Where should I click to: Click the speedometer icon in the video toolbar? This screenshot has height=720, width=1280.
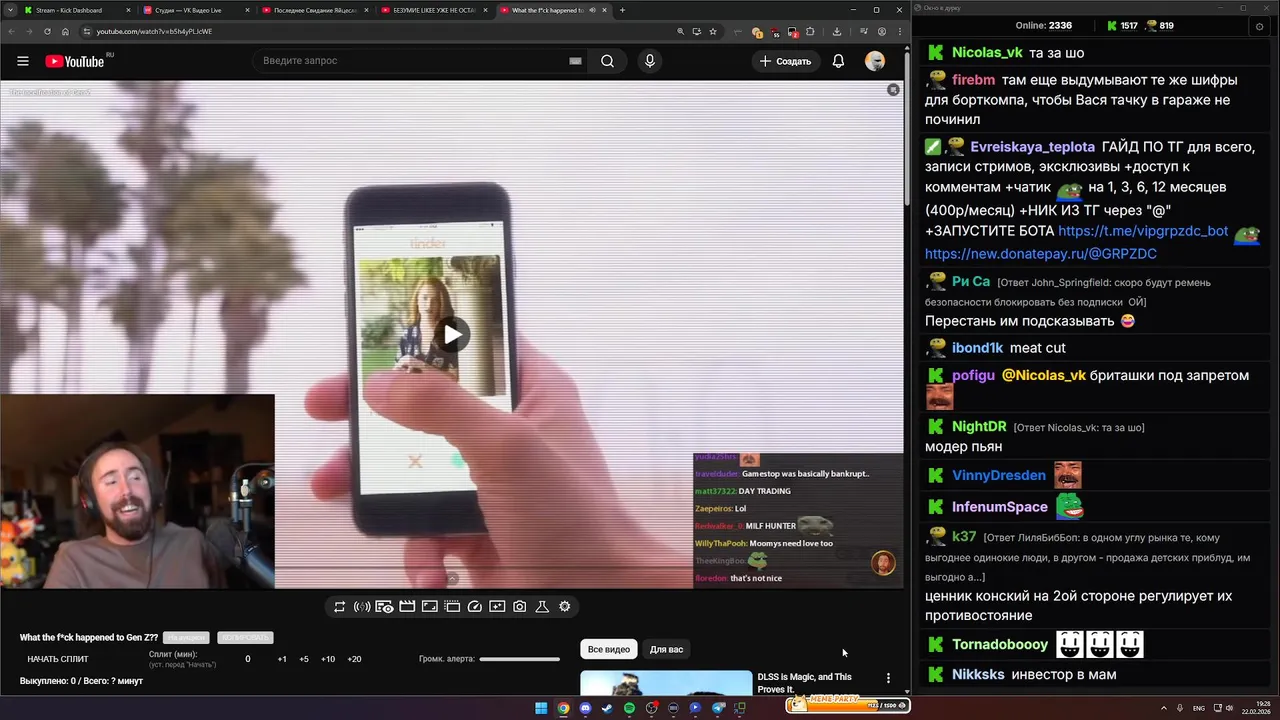click(x=475, y=606)
